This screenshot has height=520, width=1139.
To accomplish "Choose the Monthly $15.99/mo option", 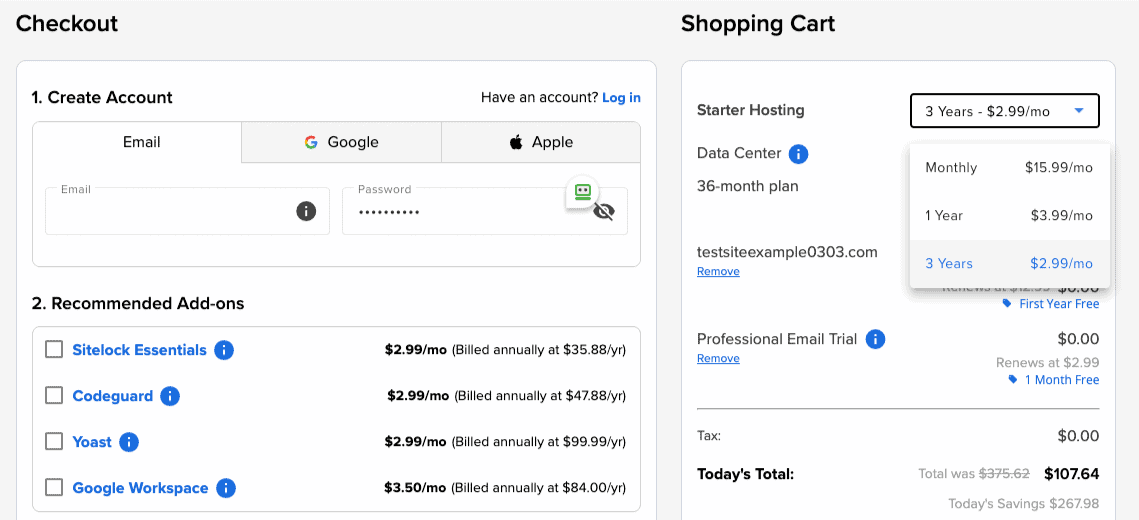I will pos(1009,168).
